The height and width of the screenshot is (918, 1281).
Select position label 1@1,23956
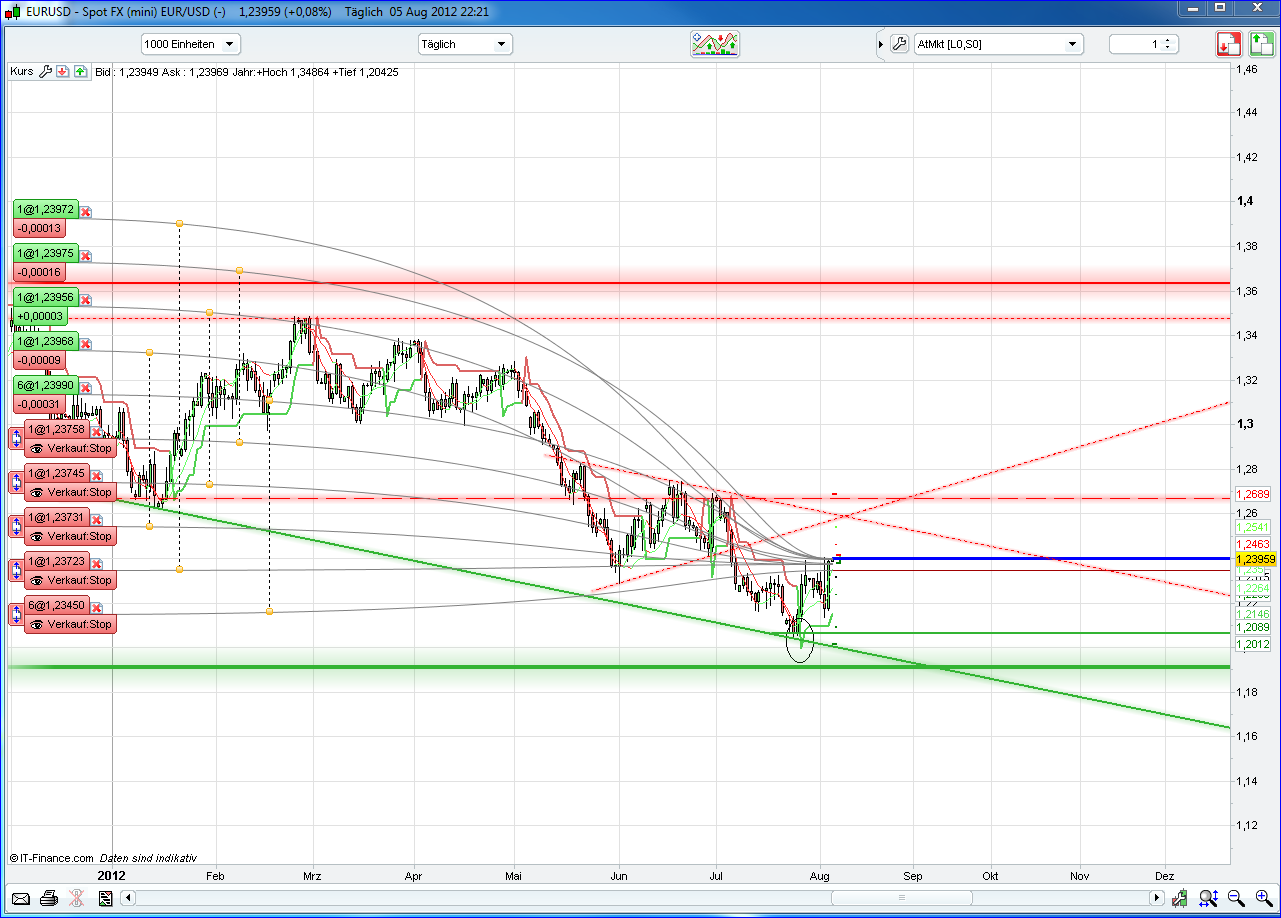46,299
